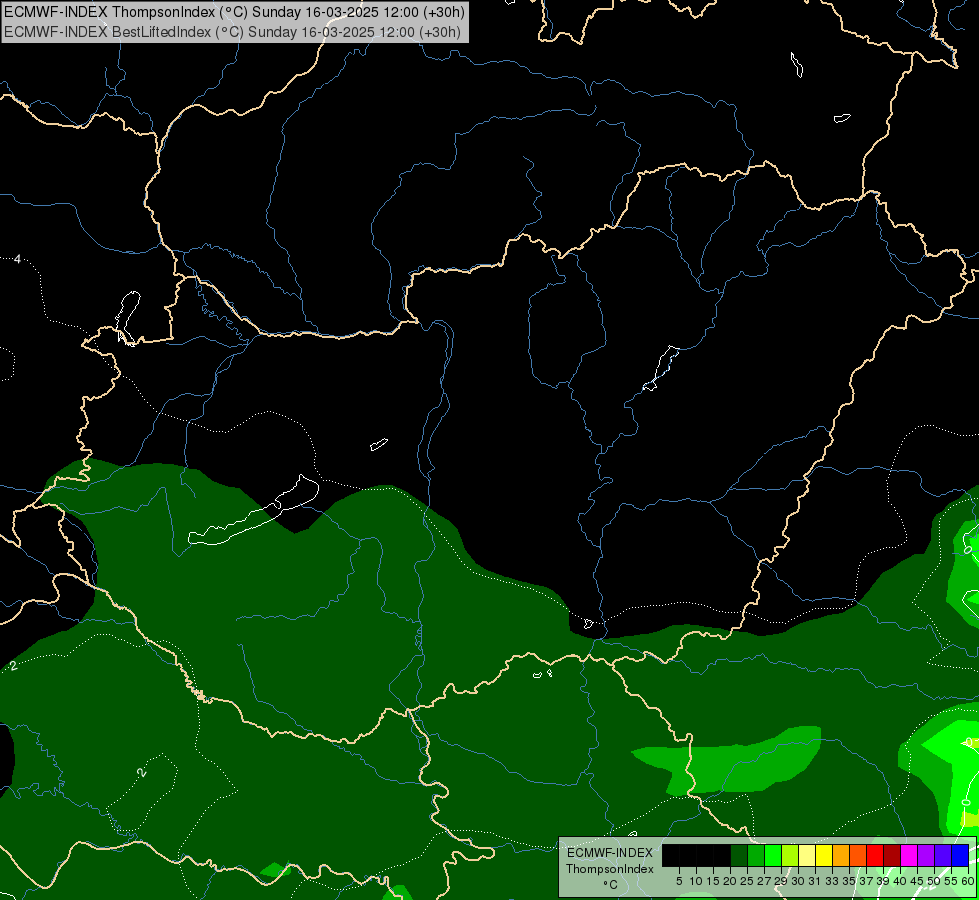Click legend scale value "55"
This screenshot has width=979, height=900.
(951, 881)
